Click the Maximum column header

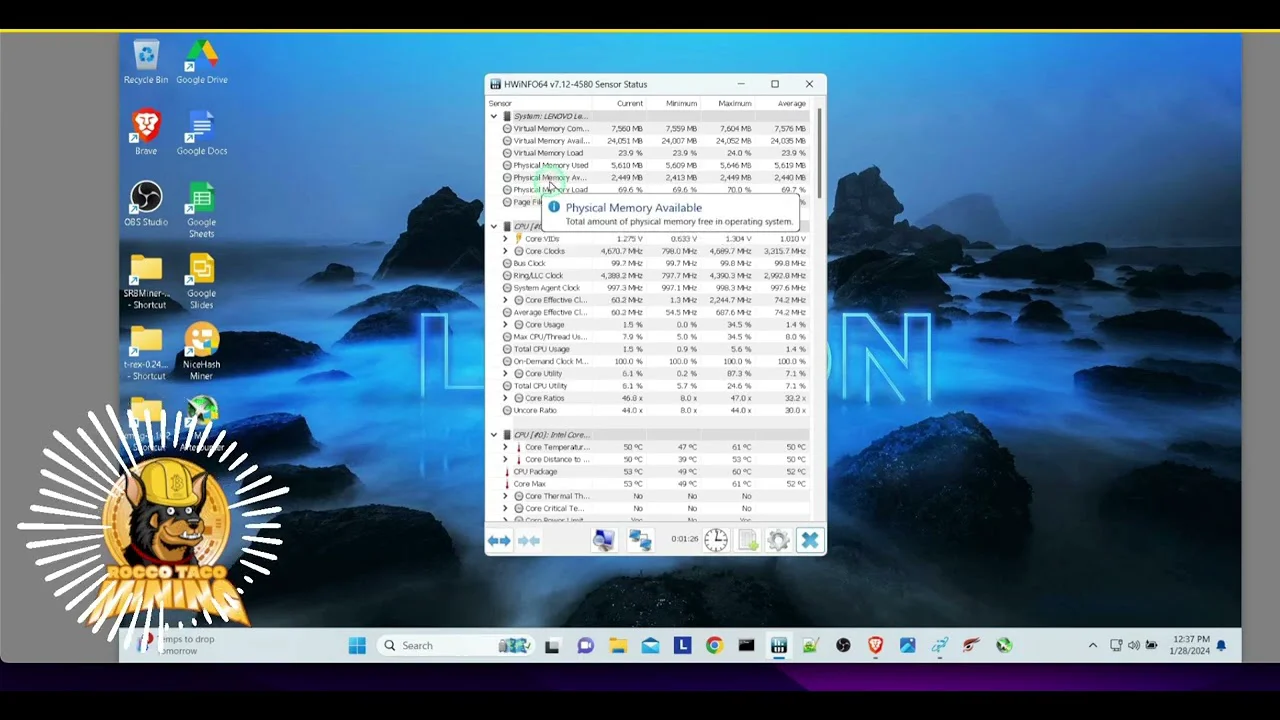pyautogui.click(x=734, y=103)
